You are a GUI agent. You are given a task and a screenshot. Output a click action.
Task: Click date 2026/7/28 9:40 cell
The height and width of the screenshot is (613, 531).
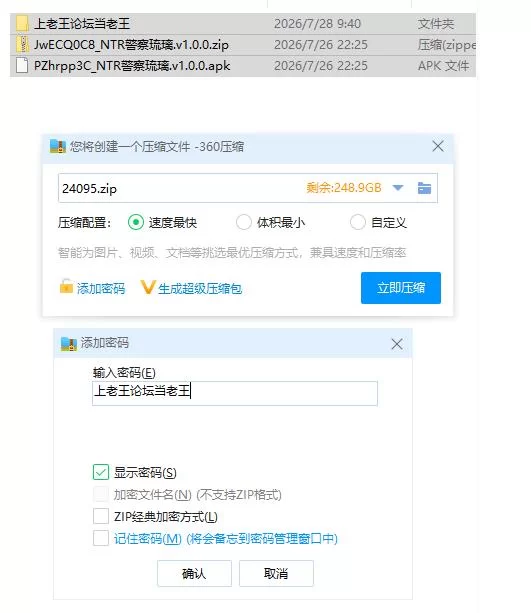pyautogui.click(x=318, y=23)
